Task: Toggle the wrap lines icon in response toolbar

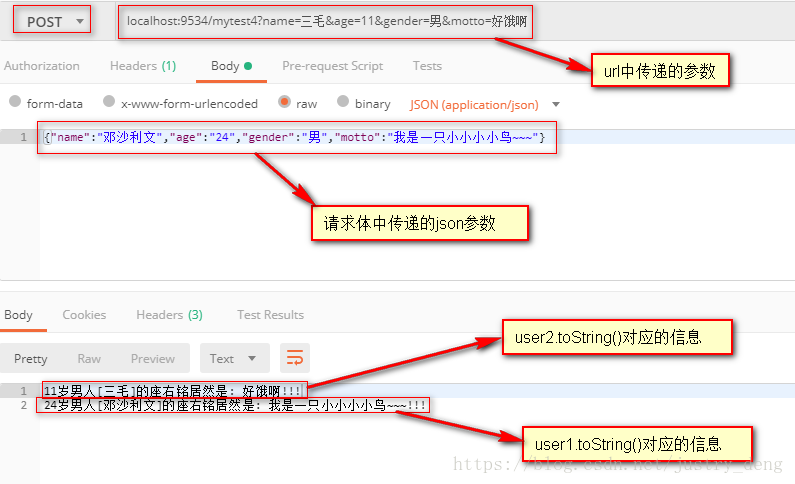Action: coord(295,358)
